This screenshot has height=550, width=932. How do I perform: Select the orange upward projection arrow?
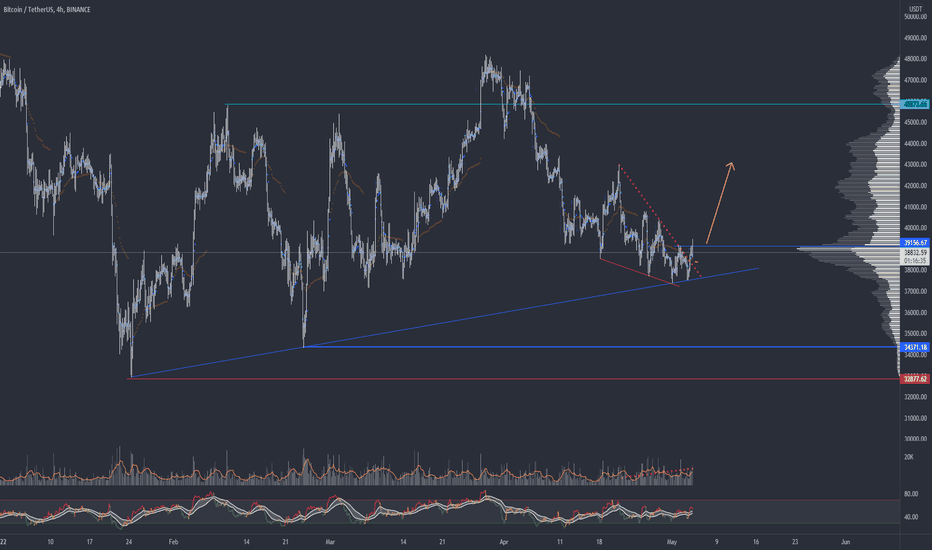[x=720, y=203]
